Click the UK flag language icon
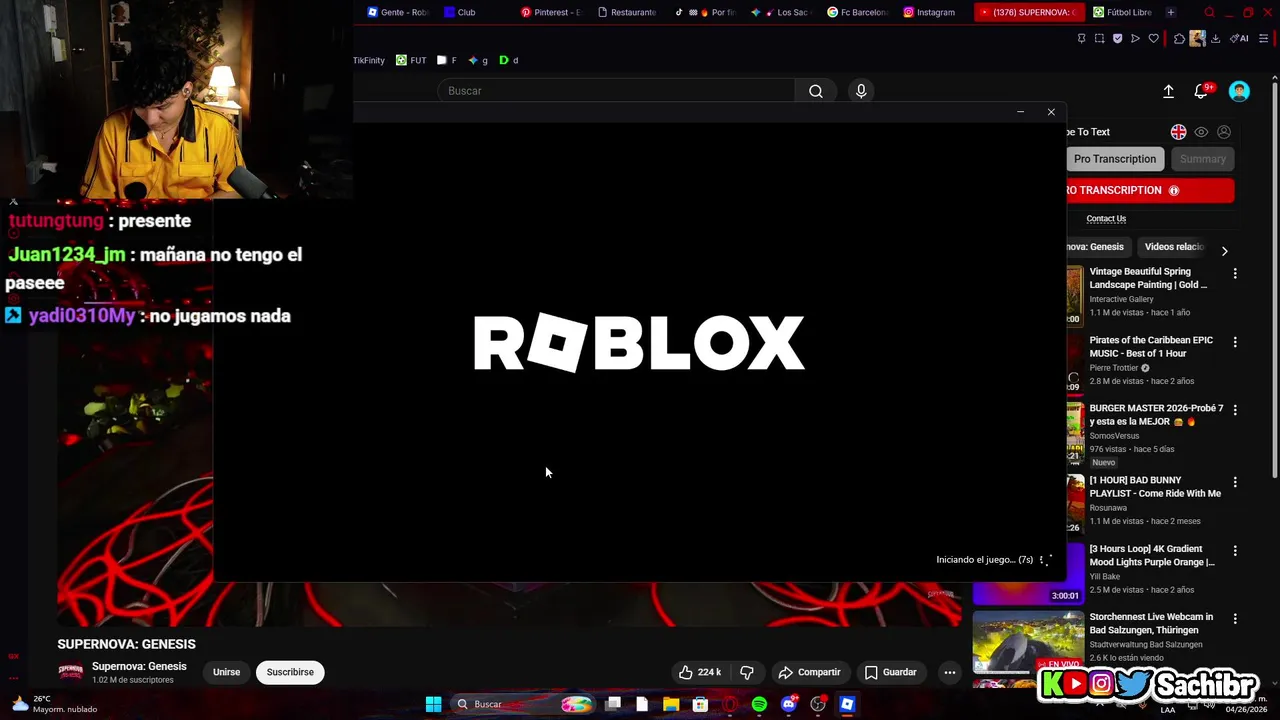This screenshot has width=1280, height=720. point(1178,132)
